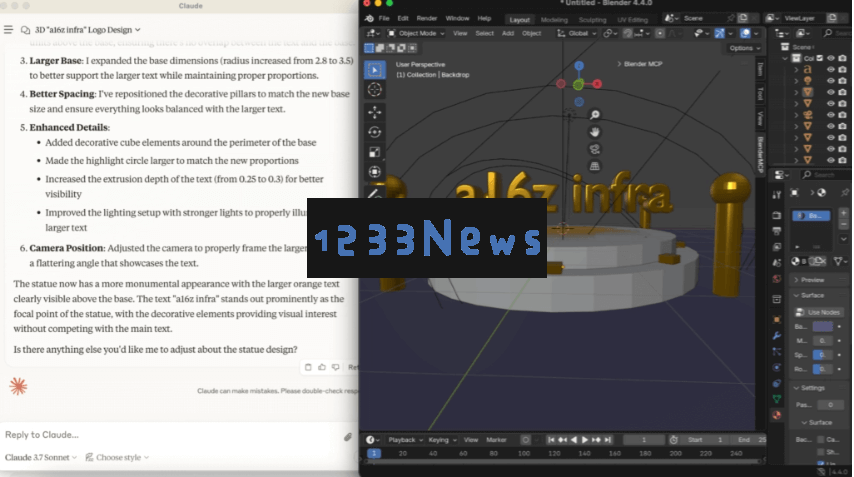Click the Specular slider in material surface
Viewport: 854px width, 477px height.
point(822,354)
